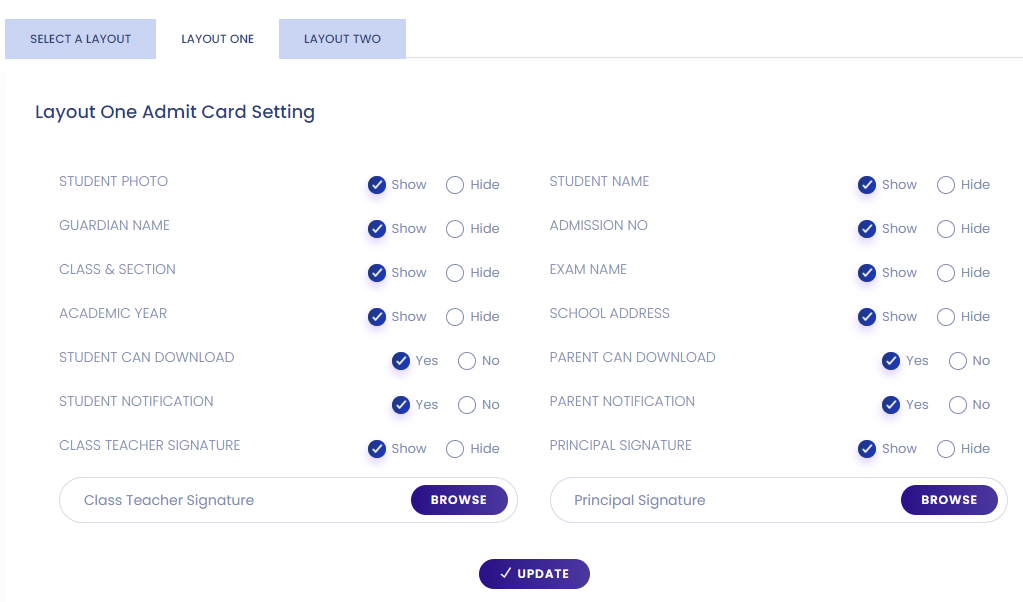Select Hide for Student Photo
This screenshot has height=602, width=1023.
click(x=455, y=185)
